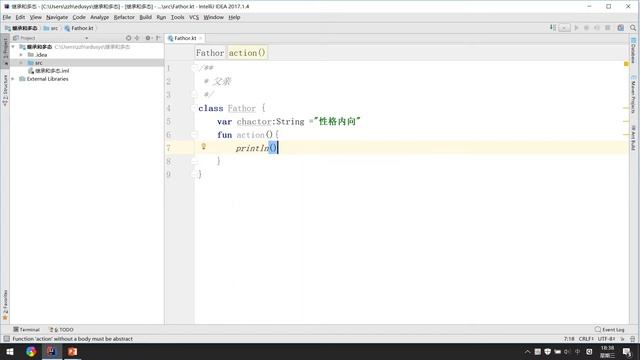The width and height of the screenshot is (640, 360).
Task: Open Chrome from the taskbar
Action: pos(31,351)
